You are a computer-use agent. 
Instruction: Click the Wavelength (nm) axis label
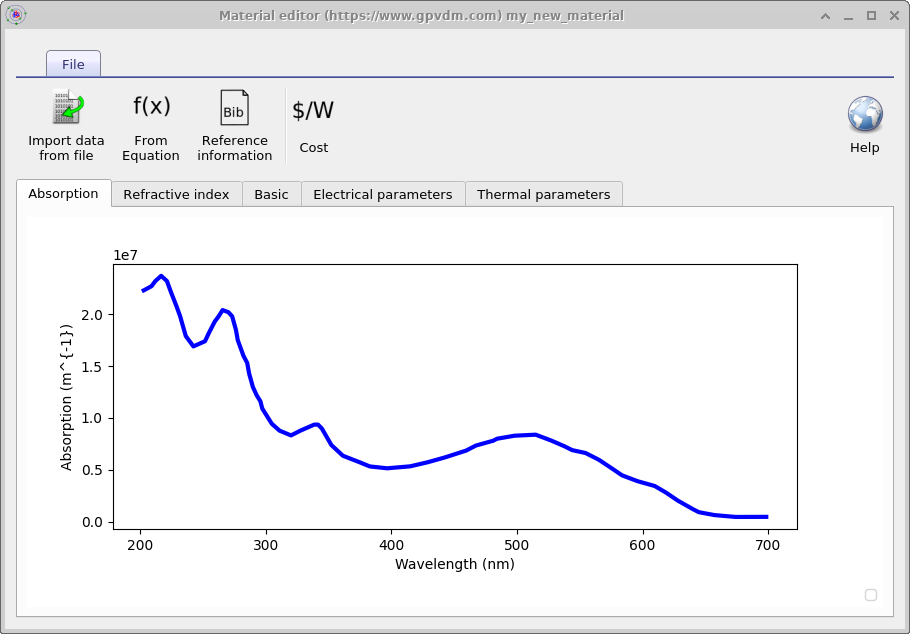point(453,564)
